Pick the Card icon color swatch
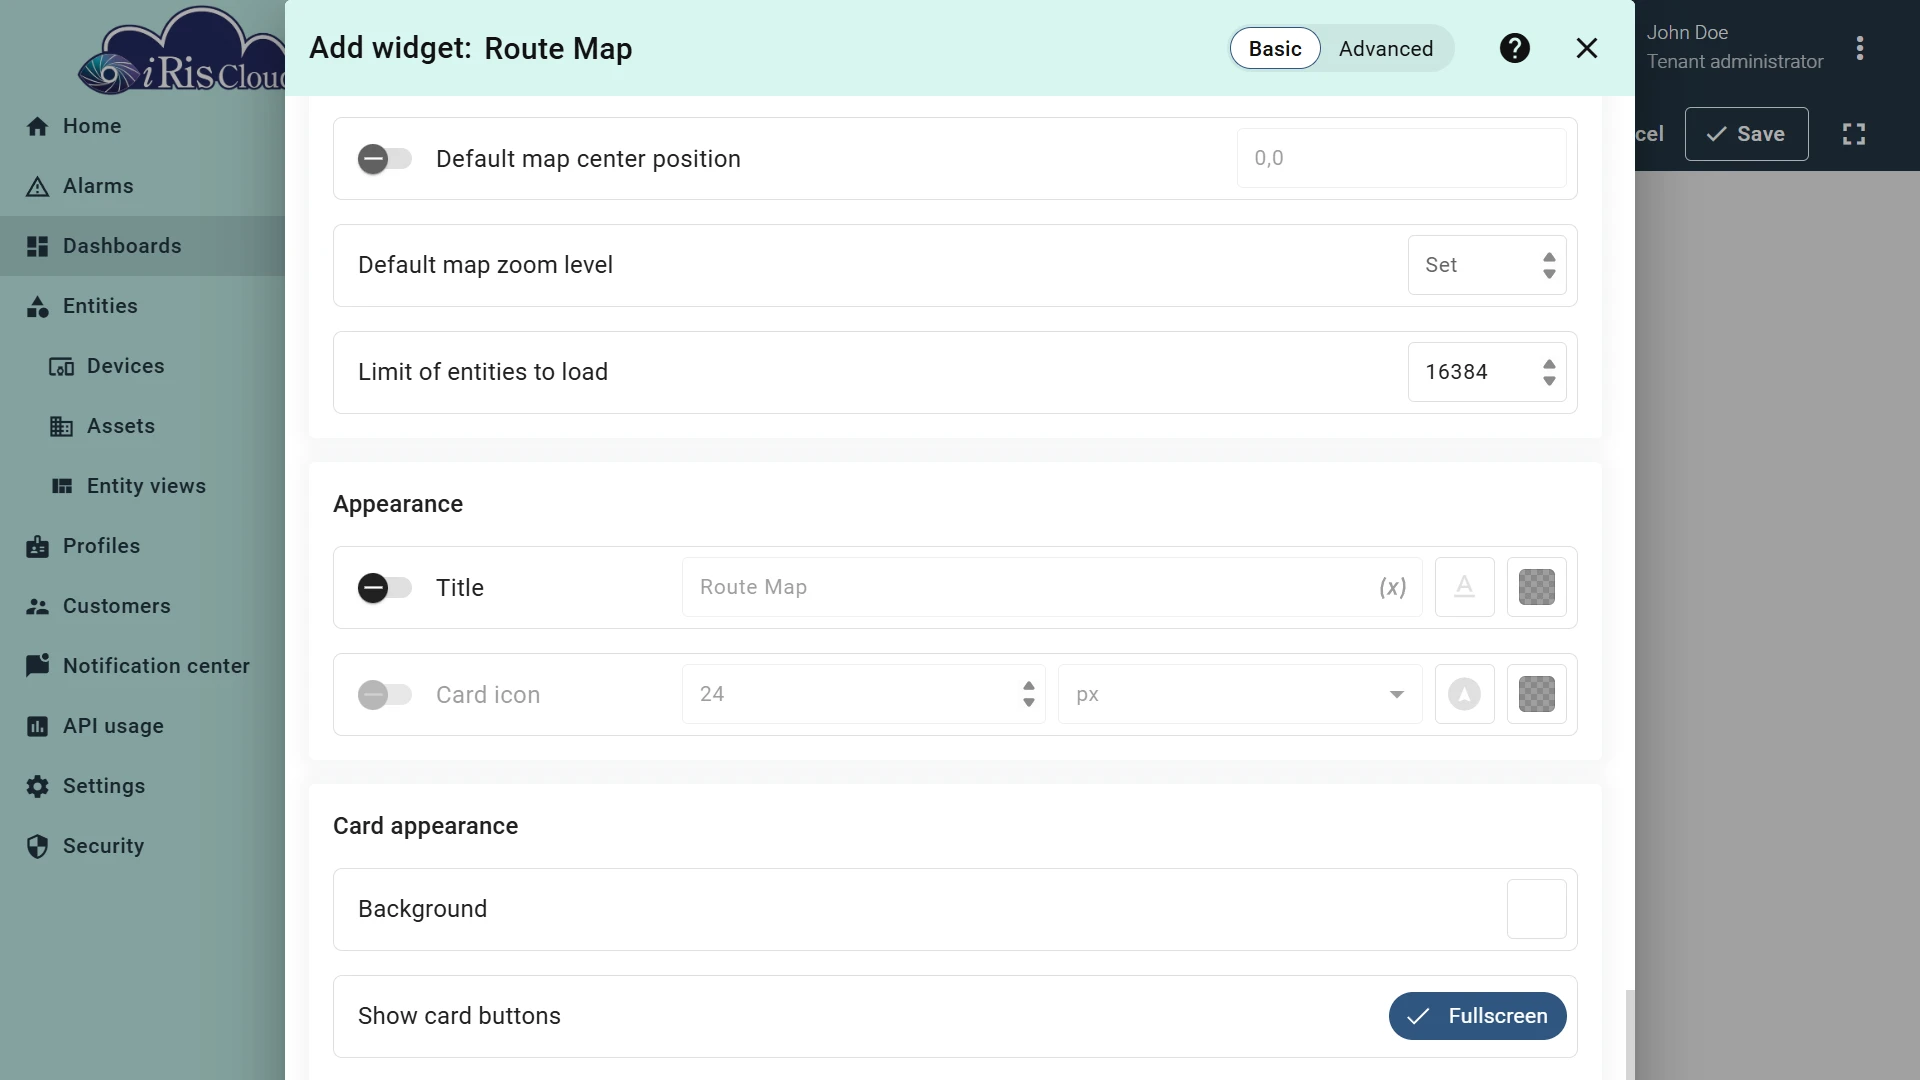Viewport: 1920px width, 1080px height. (x=1537, y=694)
